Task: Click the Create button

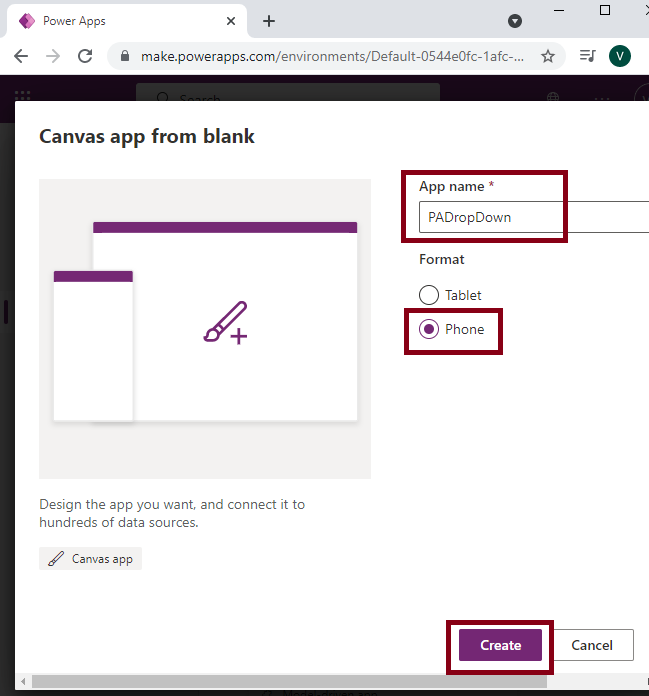Action: coord(500,645)
